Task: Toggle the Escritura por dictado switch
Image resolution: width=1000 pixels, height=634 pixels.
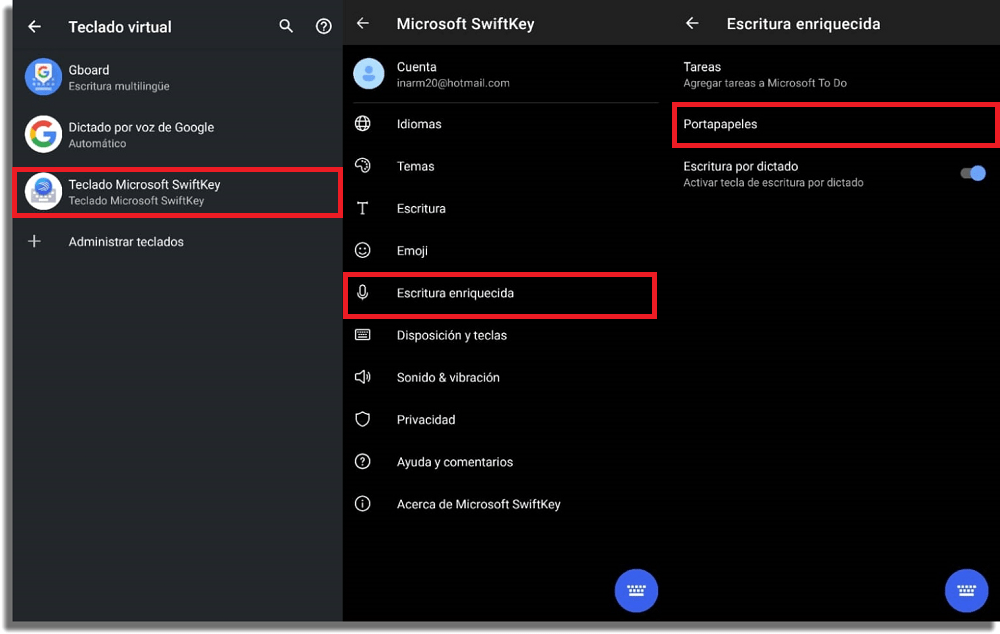Action: (x=973, y=173)
